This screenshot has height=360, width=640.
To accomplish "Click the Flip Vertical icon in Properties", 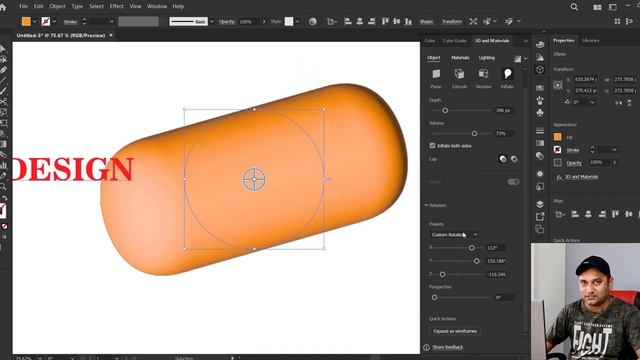I will 629,102.
